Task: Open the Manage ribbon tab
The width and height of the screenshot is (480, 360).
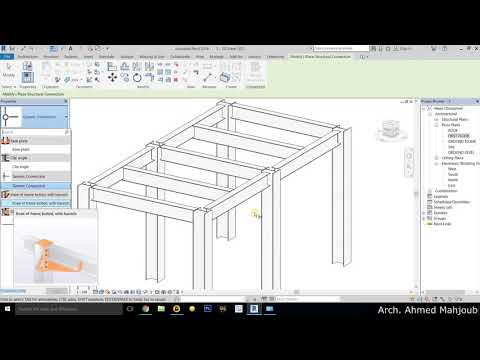Action: (217, 57)
